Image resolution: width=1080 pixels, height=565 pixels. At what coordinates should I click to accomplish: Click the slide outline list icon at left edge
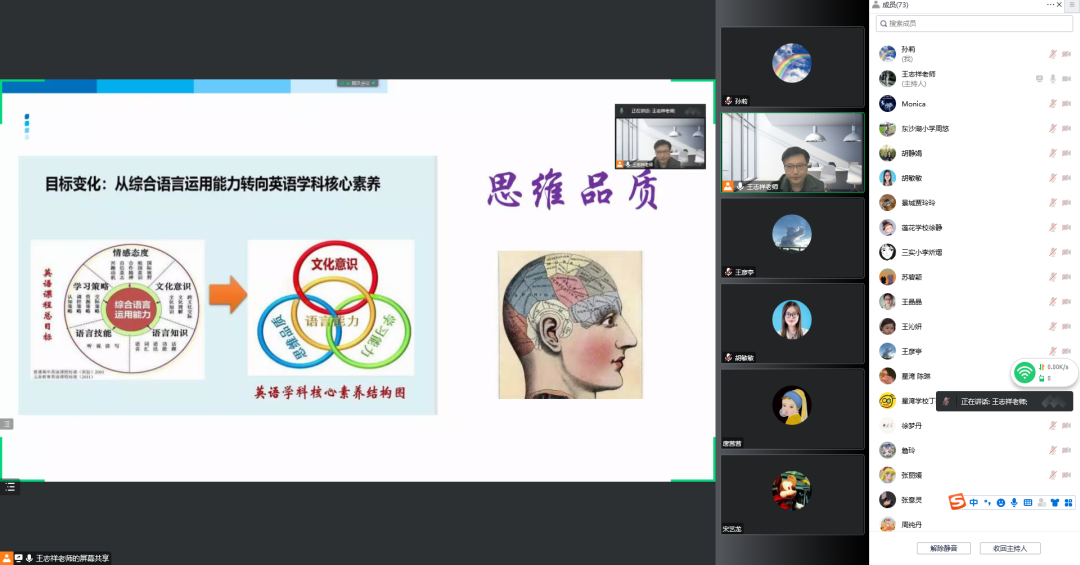click(7, 424)
